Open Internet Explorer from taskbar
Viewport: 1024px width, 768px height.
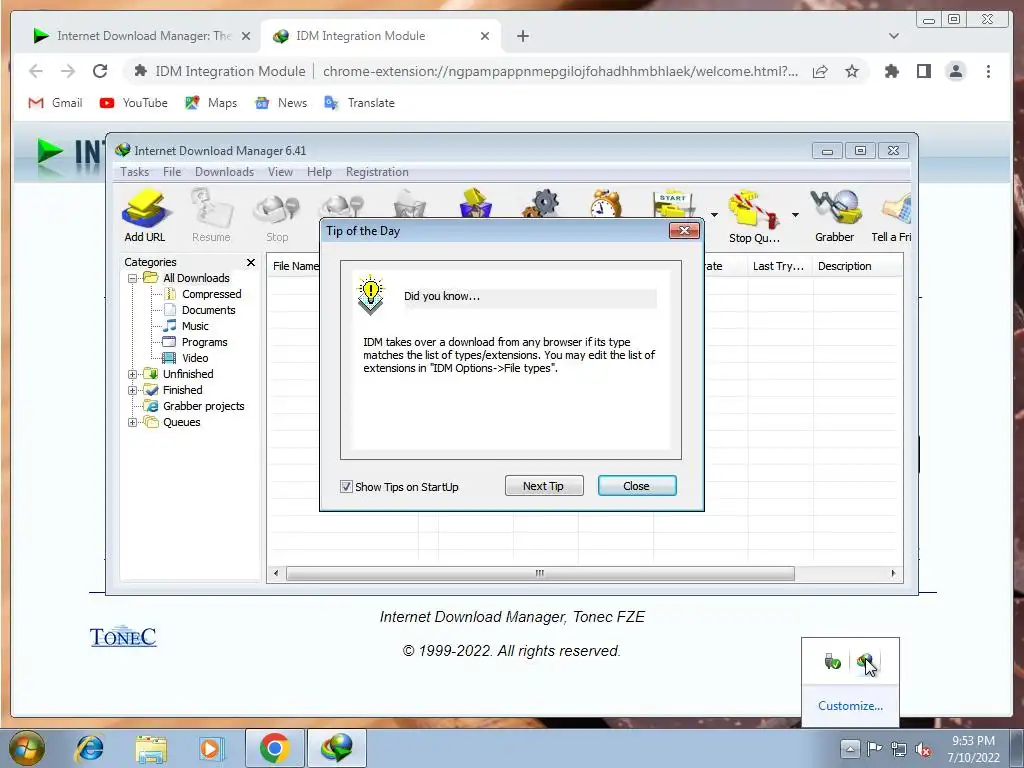[89, 748]
